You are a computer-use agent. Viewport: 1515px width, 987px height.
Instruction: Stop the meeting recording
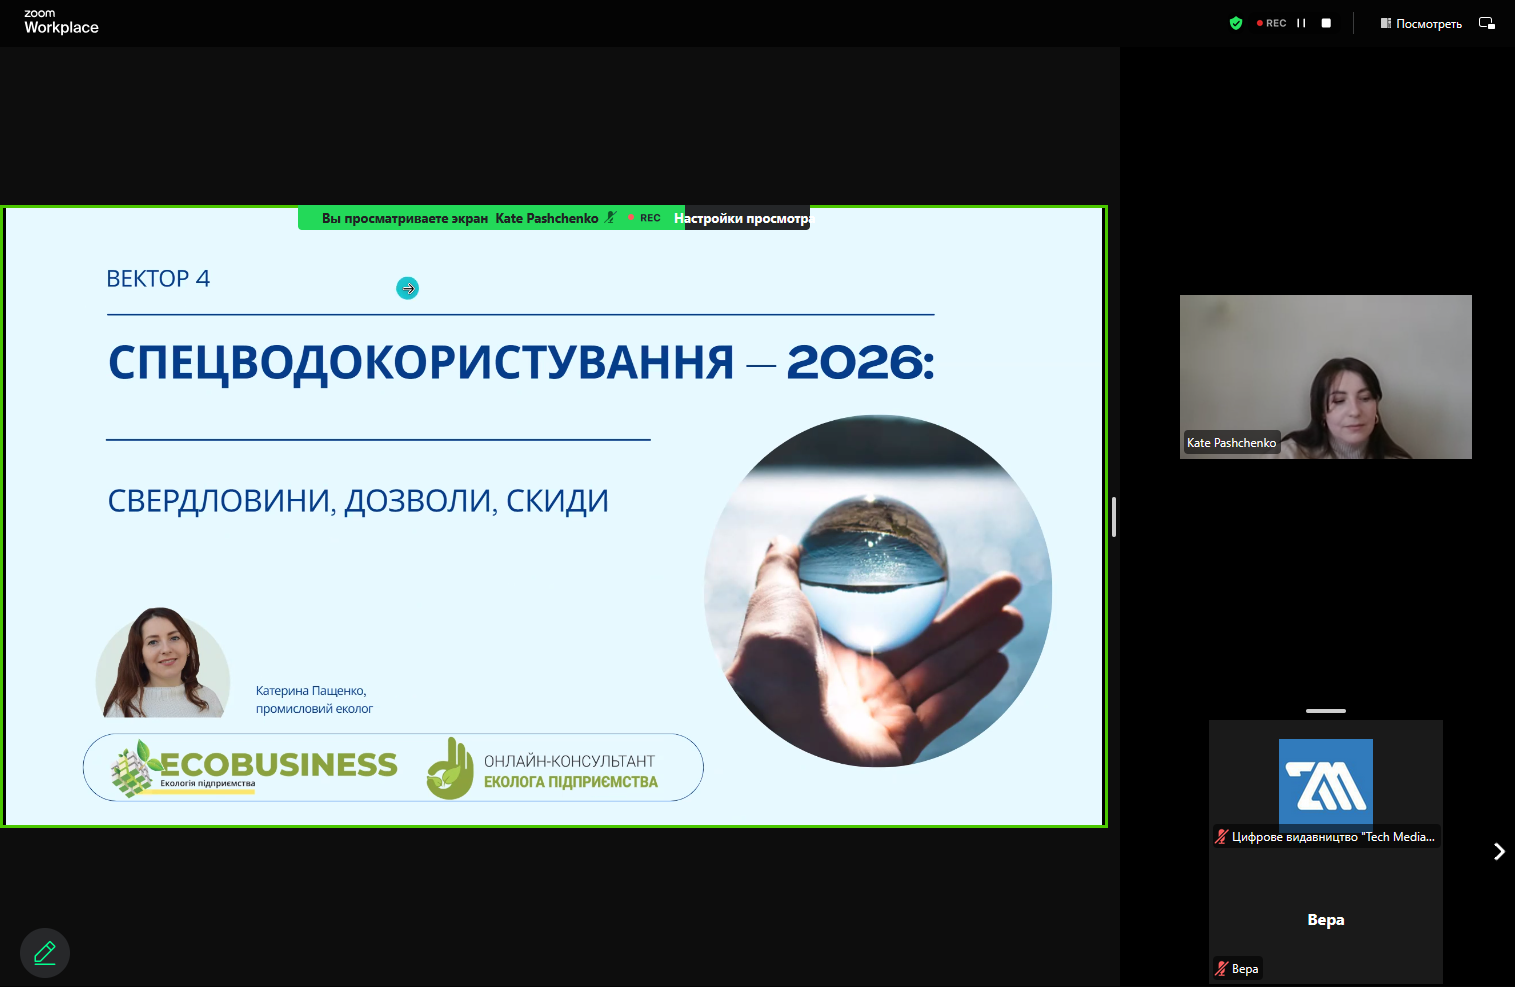(x=1326, y=23)
